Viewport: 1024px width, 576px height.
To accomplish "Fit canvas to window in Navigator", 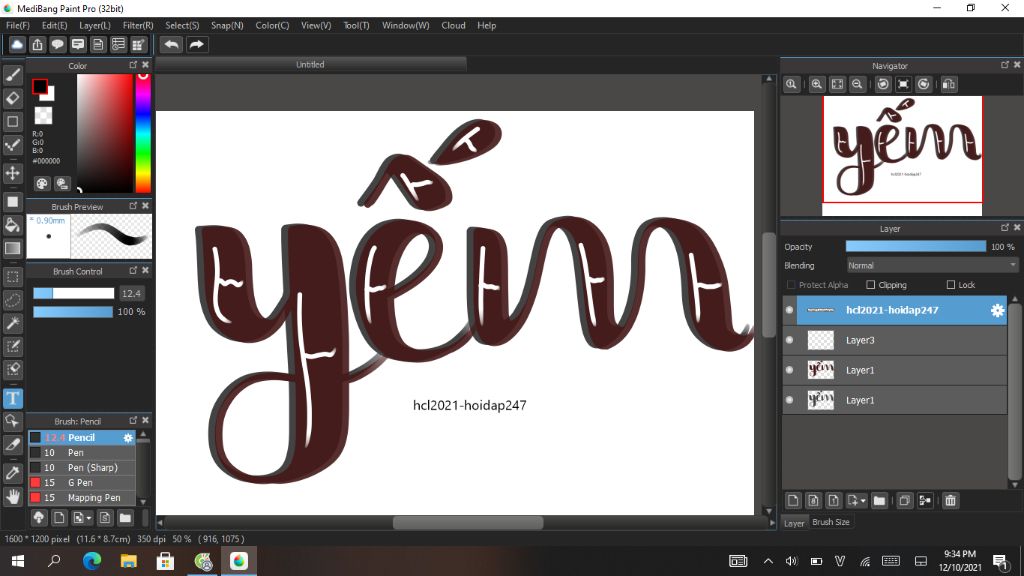I will point(837,84).
